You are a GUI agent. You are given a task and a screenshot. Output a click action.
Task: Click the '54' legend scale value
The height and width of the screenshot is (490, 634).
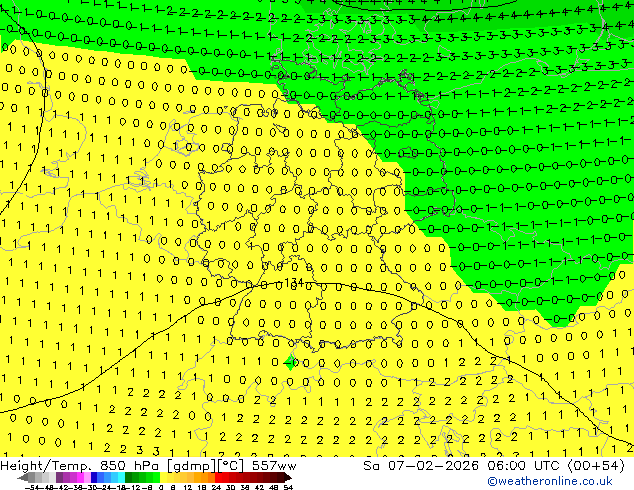[288, 488]
